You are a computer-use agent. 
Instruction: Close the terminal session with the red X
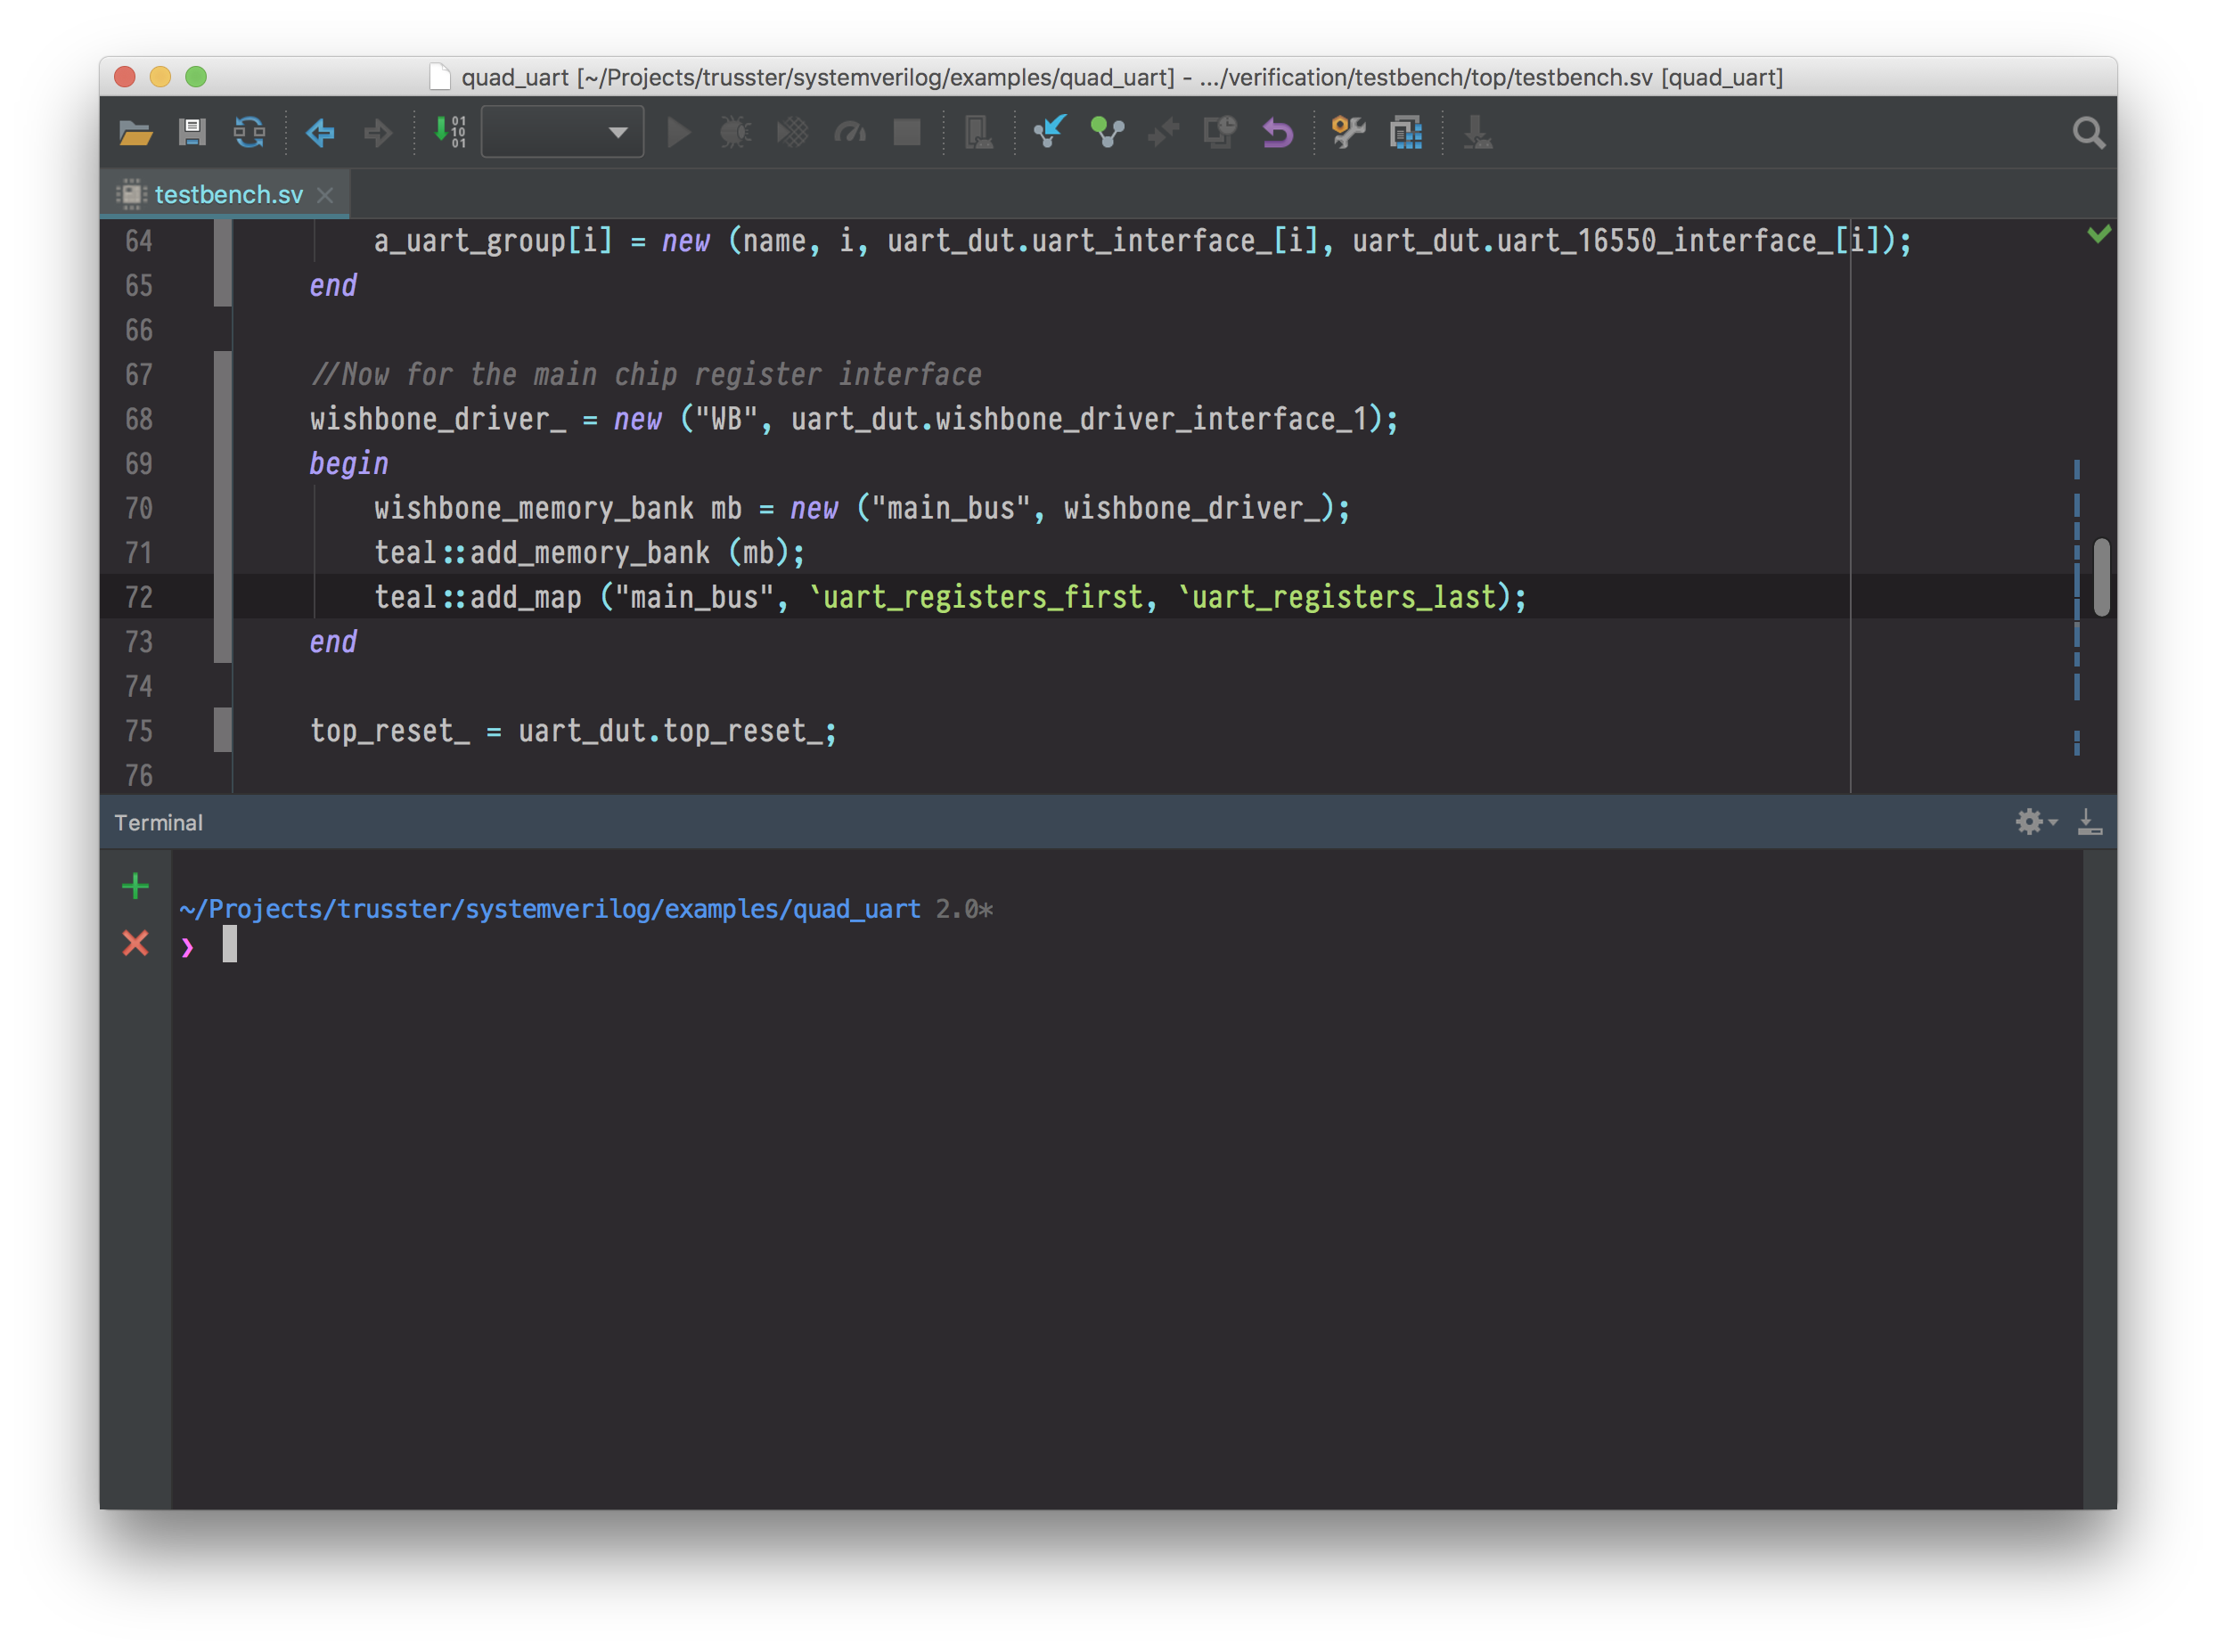coord(135,943)
